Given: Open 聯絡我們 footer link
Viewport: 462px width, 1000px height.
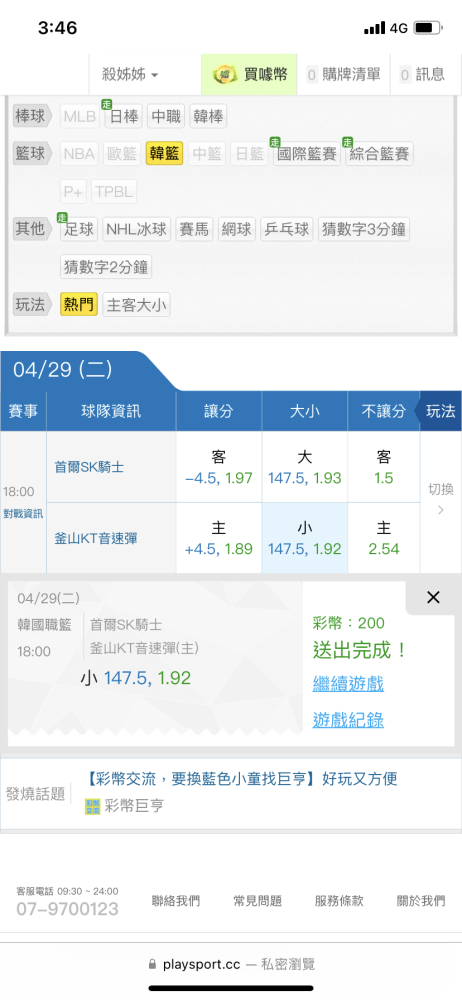Looking at the screenshot, I should click(x=175, y=901).
